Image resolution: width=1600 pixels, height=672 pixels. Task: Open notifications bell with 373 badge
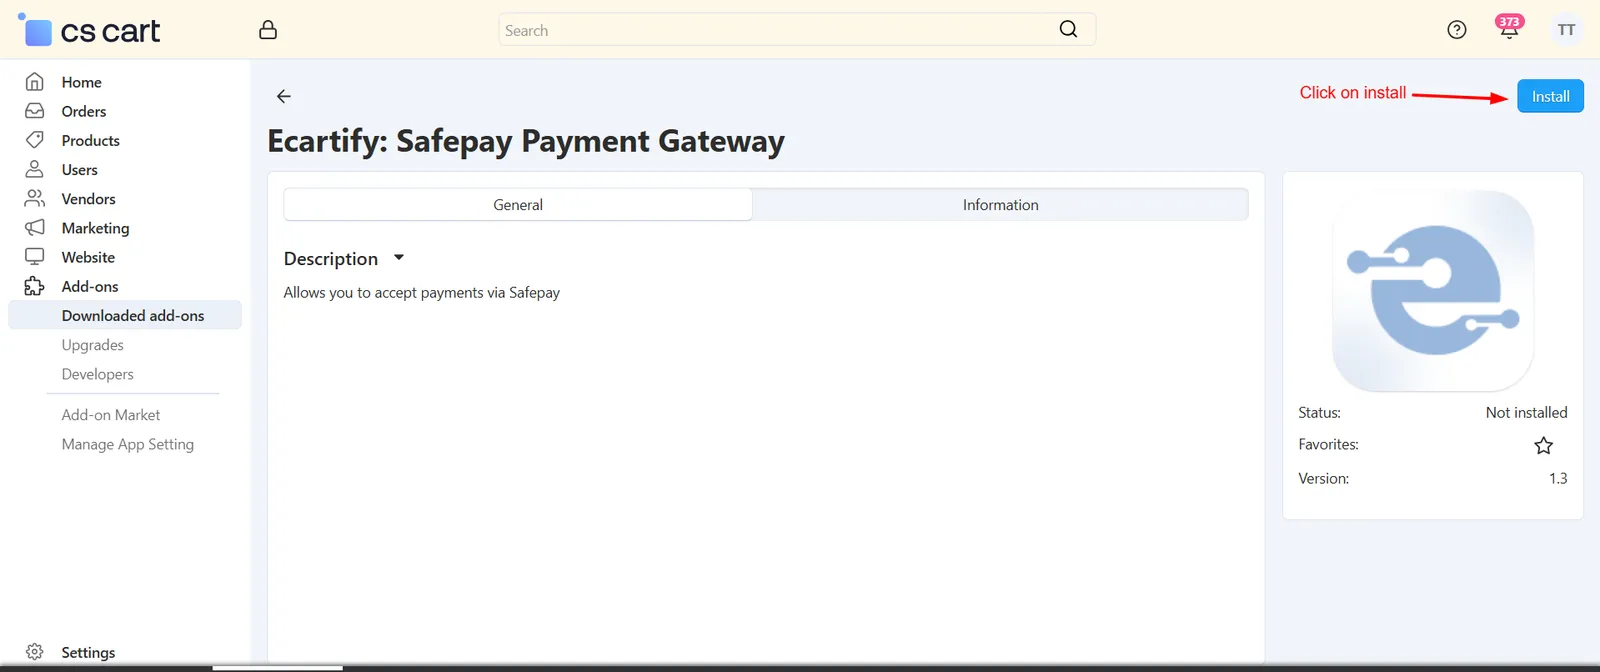pyautogui.click(x=1509, y=28)
